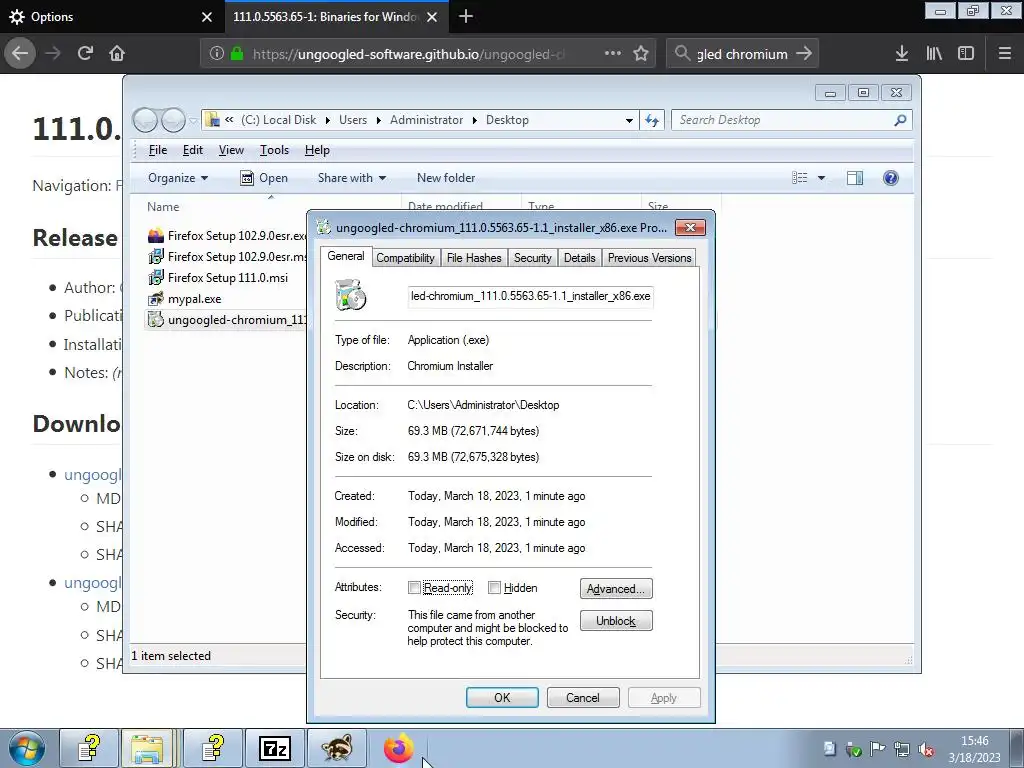
Task: Open site information icon in URL bar
Action: coord(216,54)
